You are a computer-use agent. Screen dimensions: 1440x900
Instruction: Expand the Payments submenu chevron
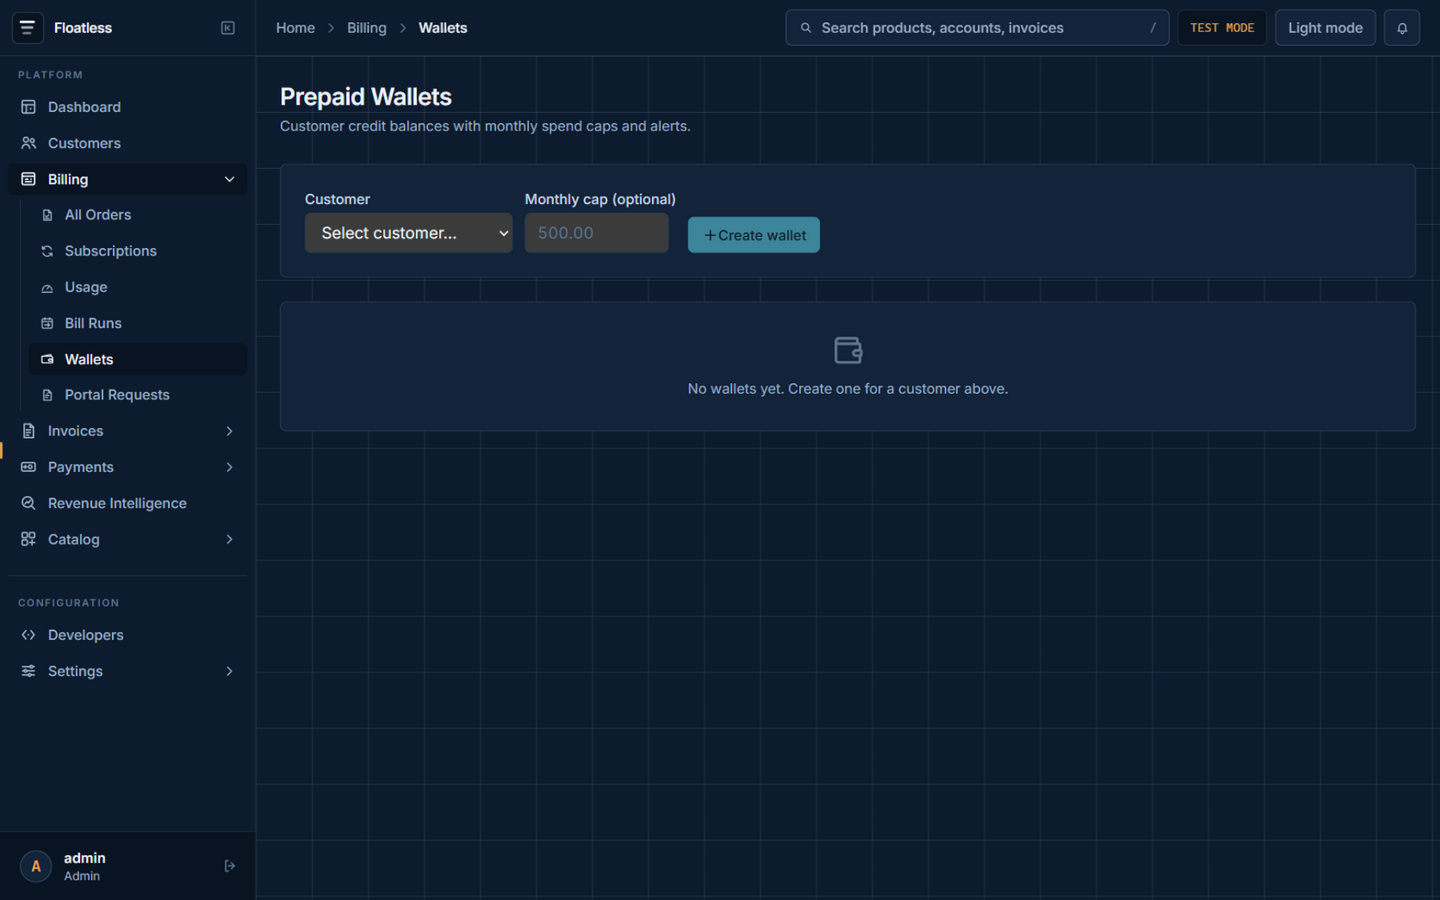point(229,467)
